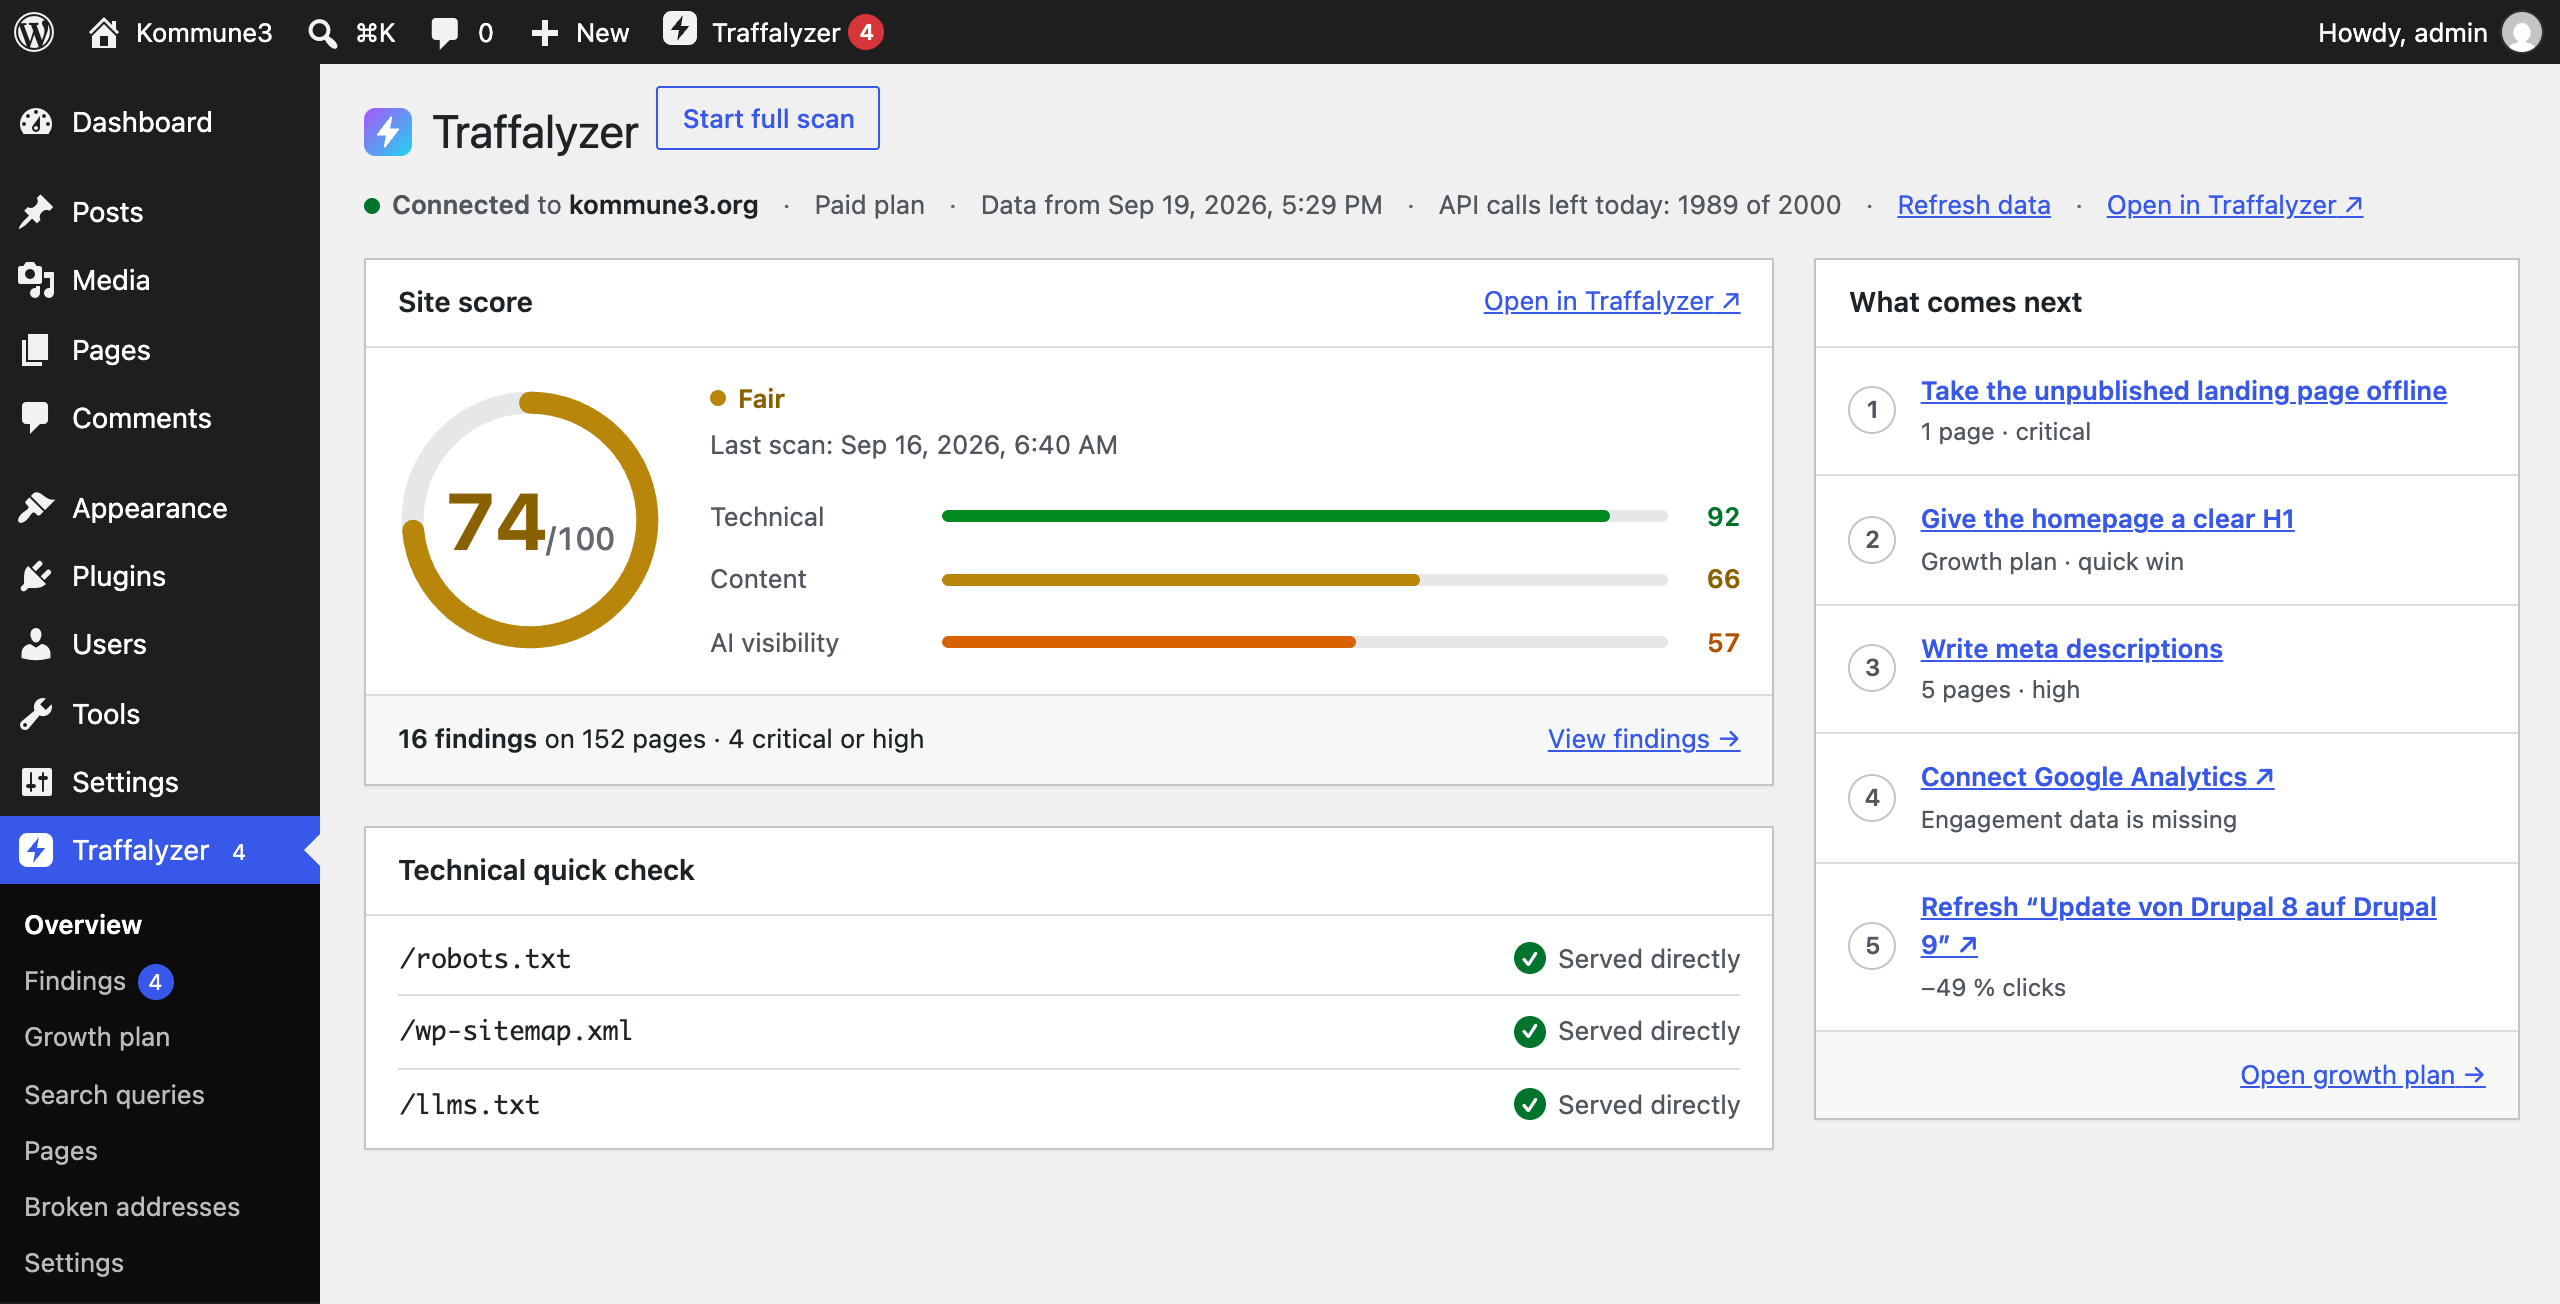This screenshot has height=1304, width=2560.
Task: Click the Media icon in sidebar
Action: click(x=36, y=280)
